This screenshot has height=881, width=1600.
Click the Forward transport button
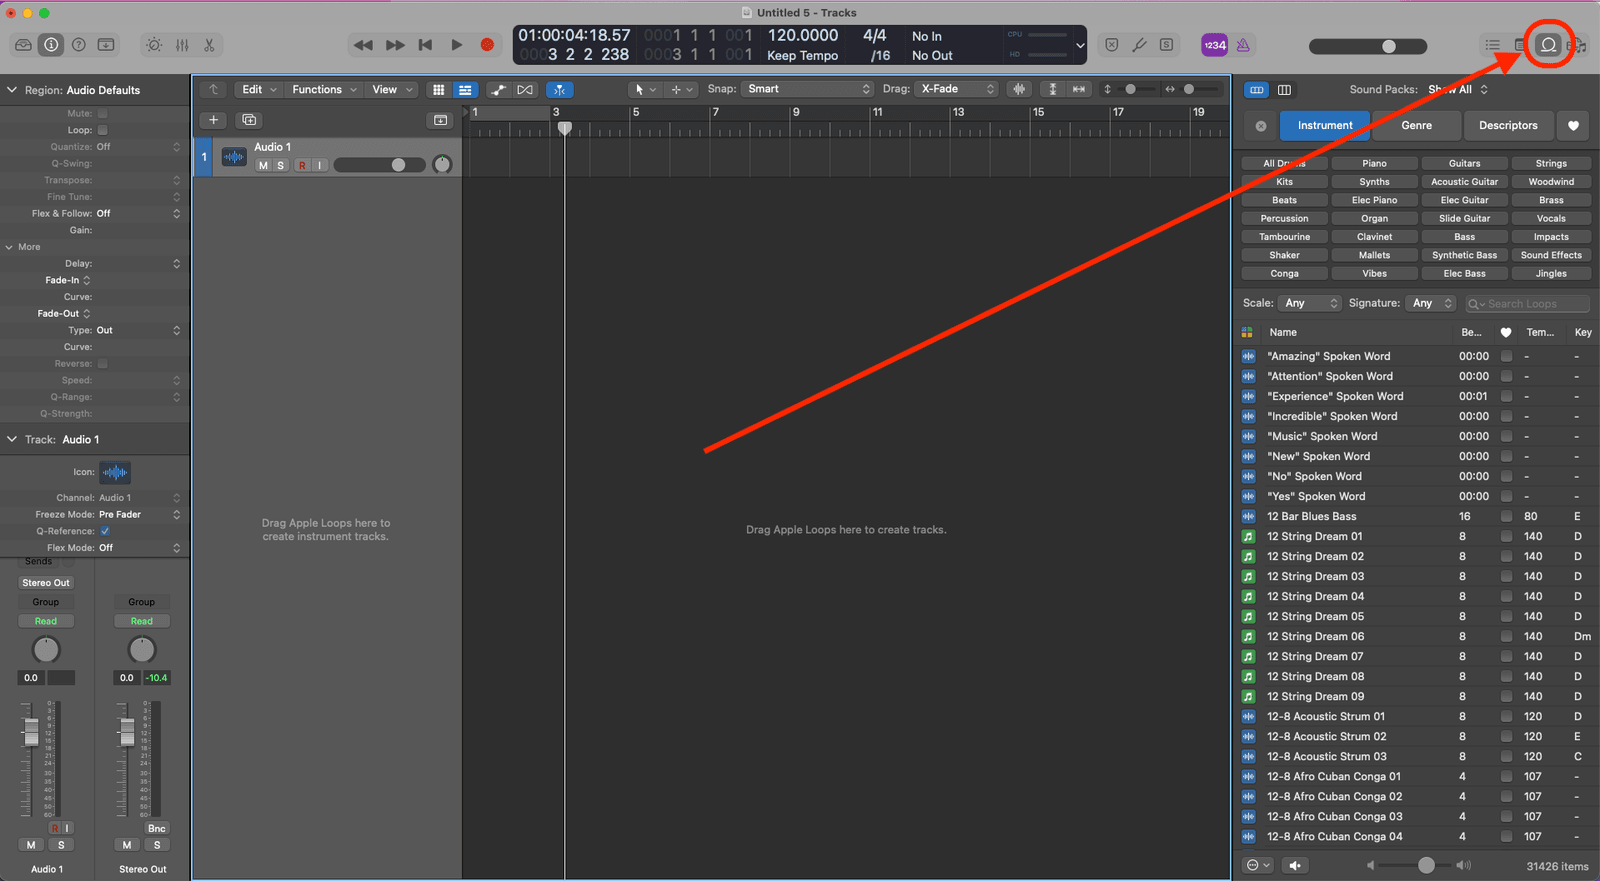click(x=395, y=45)
